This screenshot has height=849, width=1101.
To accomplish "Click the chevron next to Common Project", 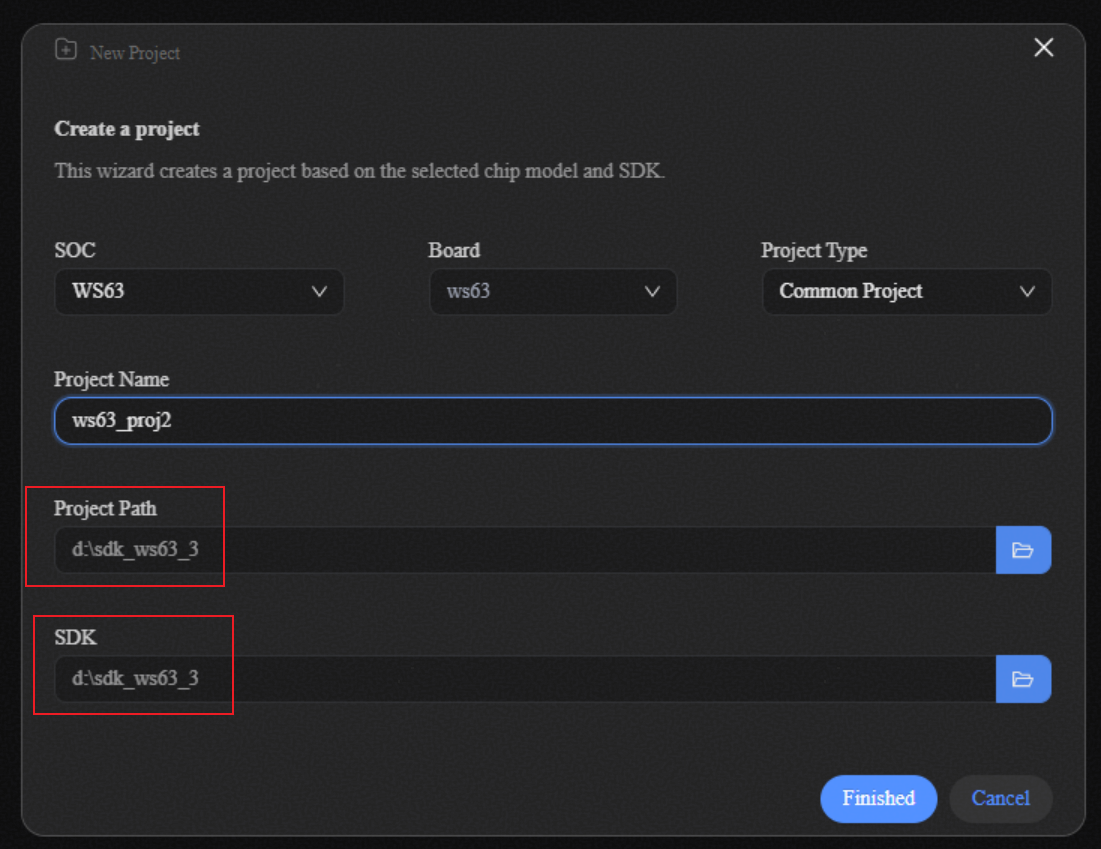I will coord(1026,292).
